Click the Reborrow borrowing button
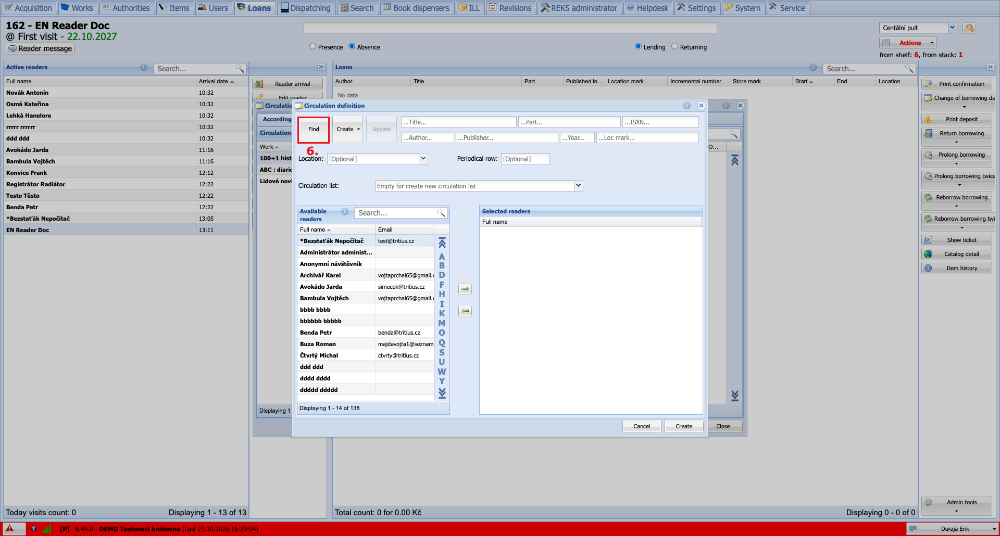The width and height of the screenshot is (1000, 536). pos(958,197)
